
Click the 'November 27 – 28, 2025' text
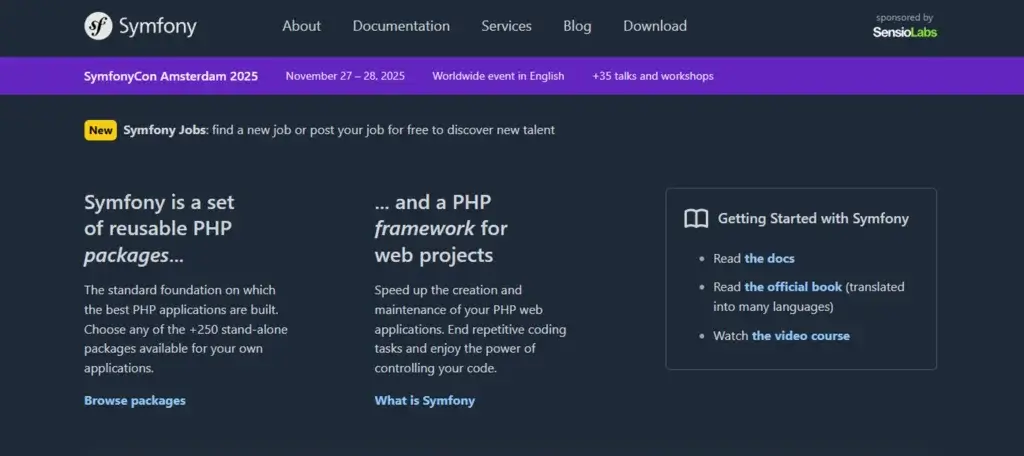point(345,76)
